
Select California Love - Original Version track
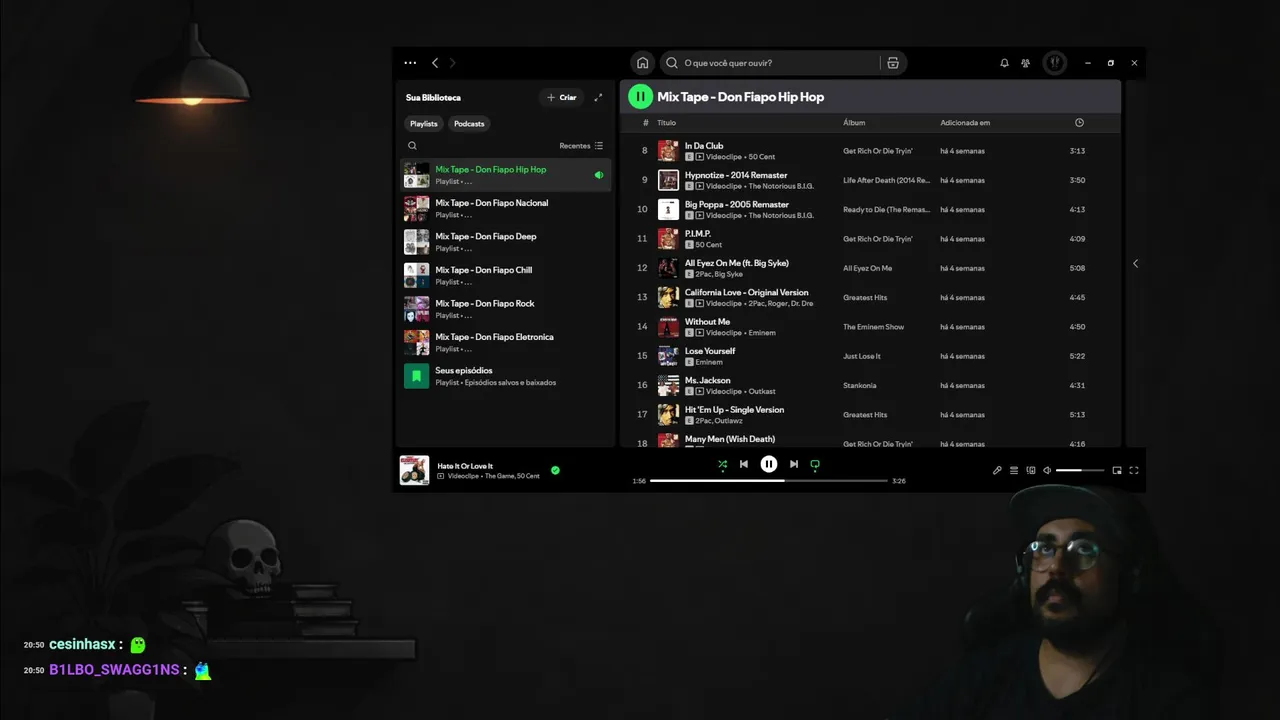870,297
